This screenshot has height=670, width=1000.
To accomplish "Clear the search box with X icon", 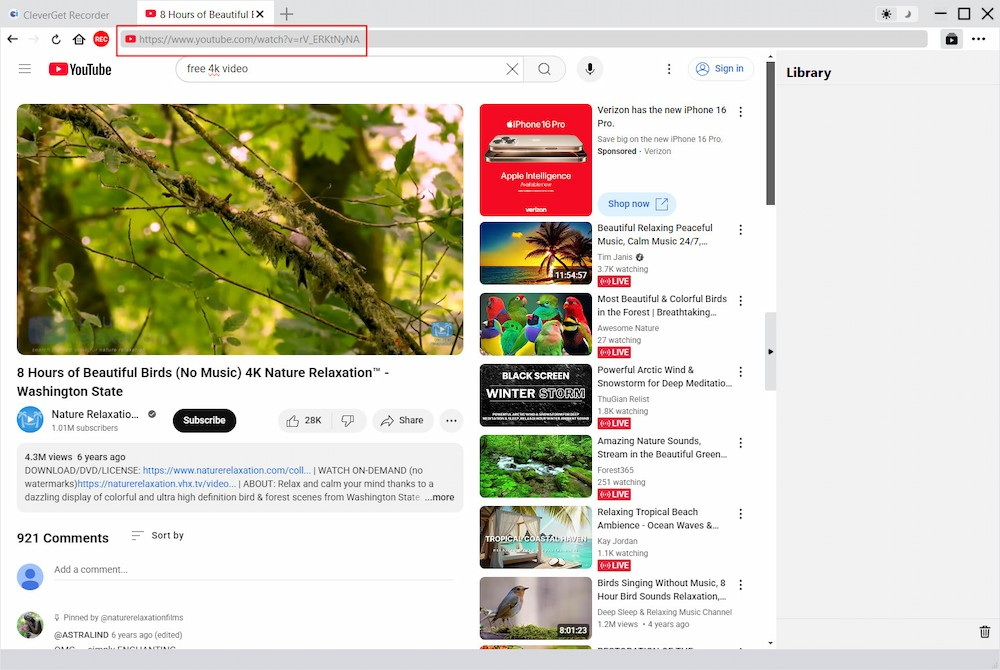I will point(512,69).
